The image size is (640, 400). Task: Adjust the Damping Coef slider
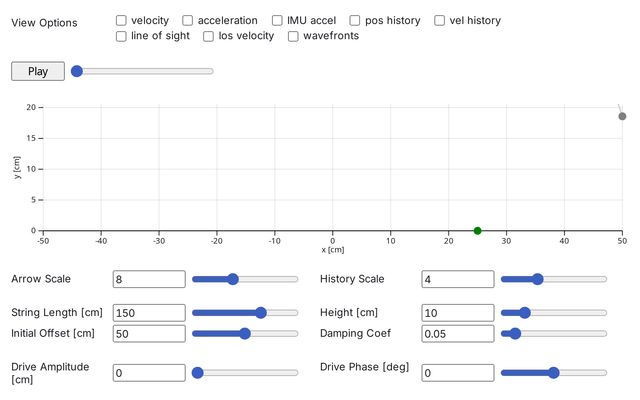[553, 333]
